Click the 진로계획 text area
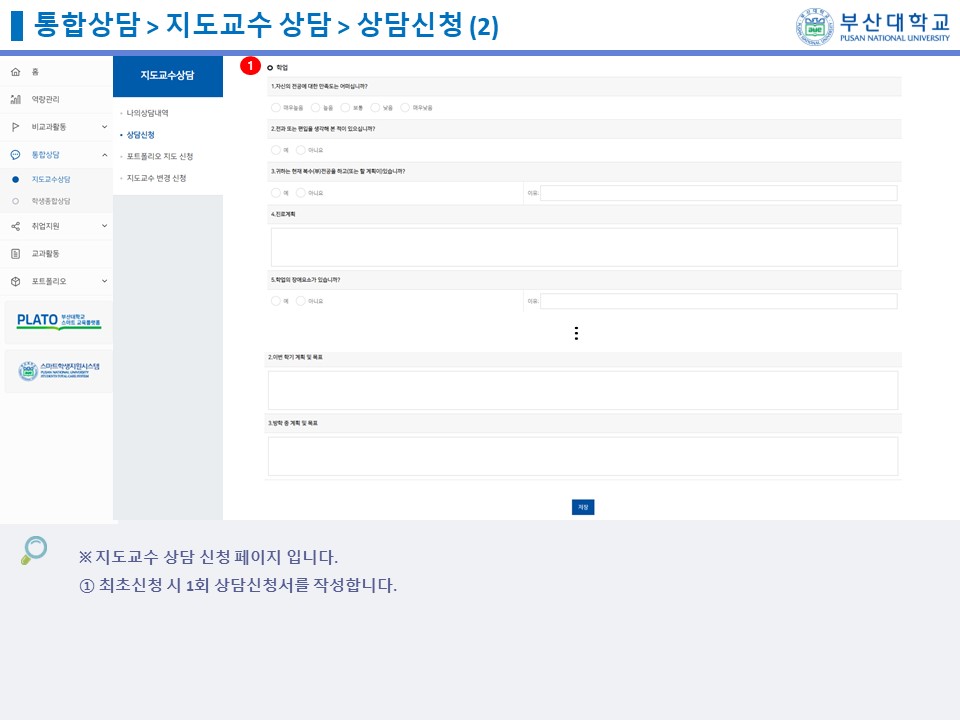Viewport: 960px width, 720px height. [584, 247]
